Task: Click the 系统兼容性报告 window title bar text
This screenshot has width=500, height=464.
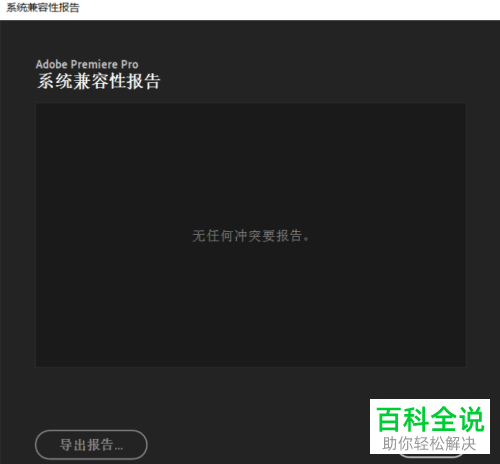Action: 43,8
